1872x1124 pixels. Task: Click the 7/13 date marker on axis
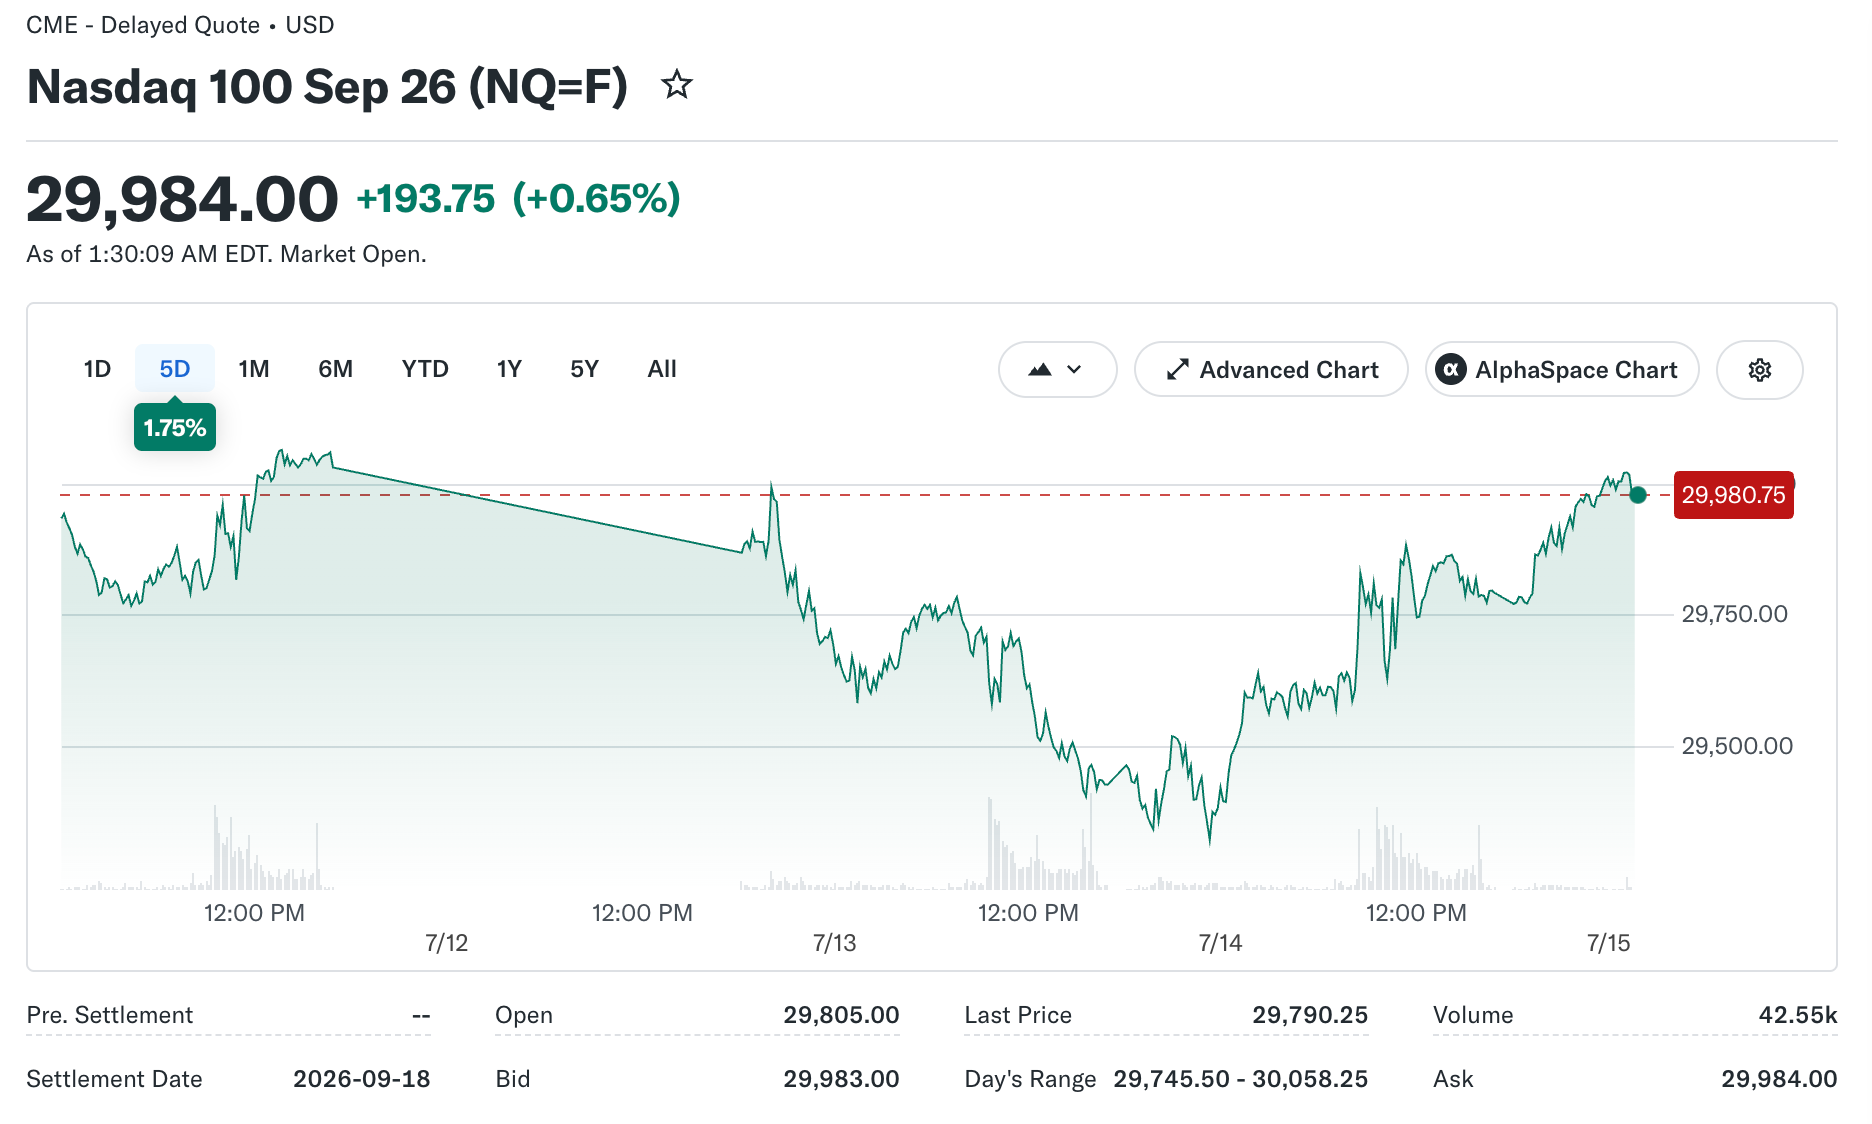point(834,943)
